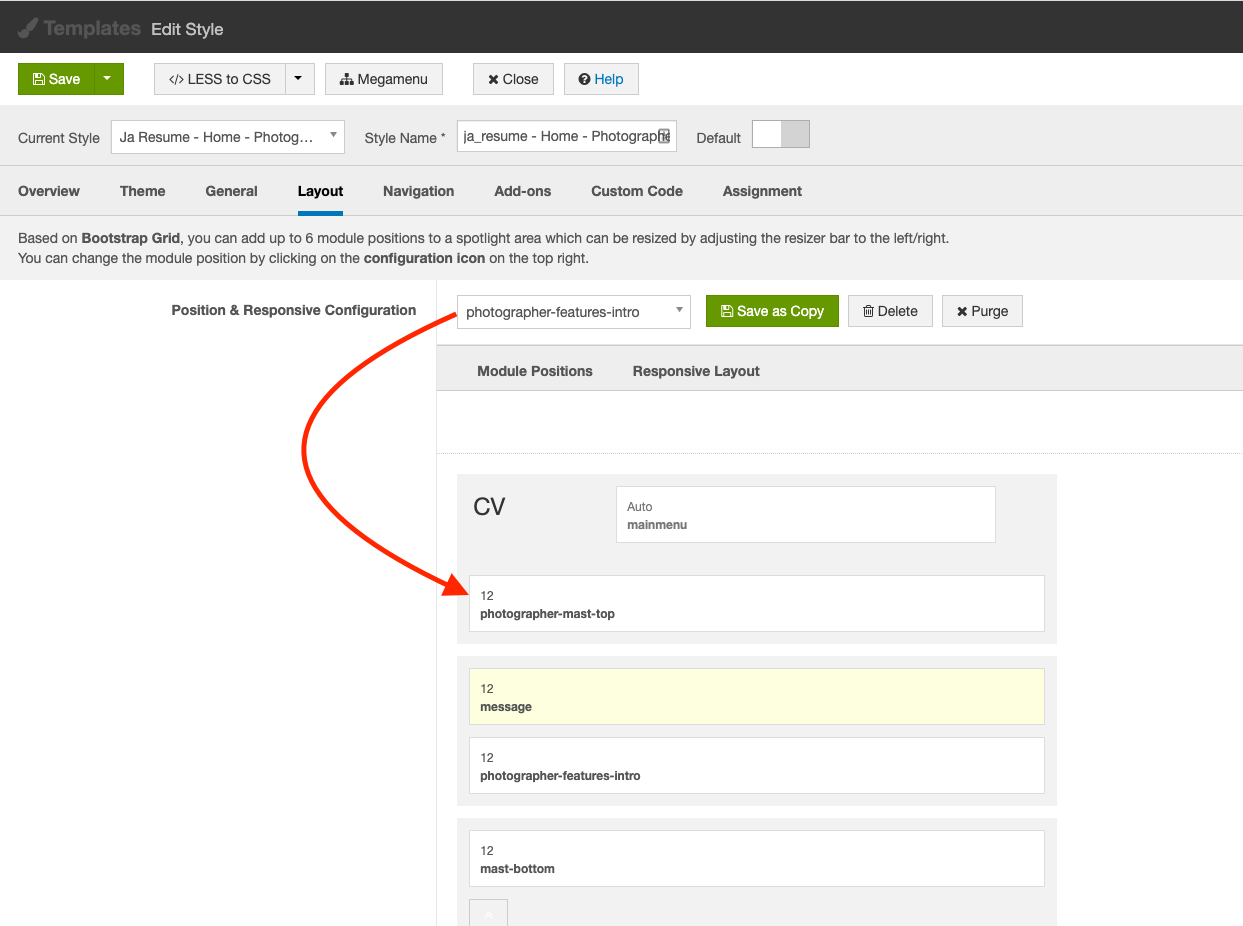1243x926 pixels.
Task: Select the photographer-mast-top module position block
Action: point(756,604)
